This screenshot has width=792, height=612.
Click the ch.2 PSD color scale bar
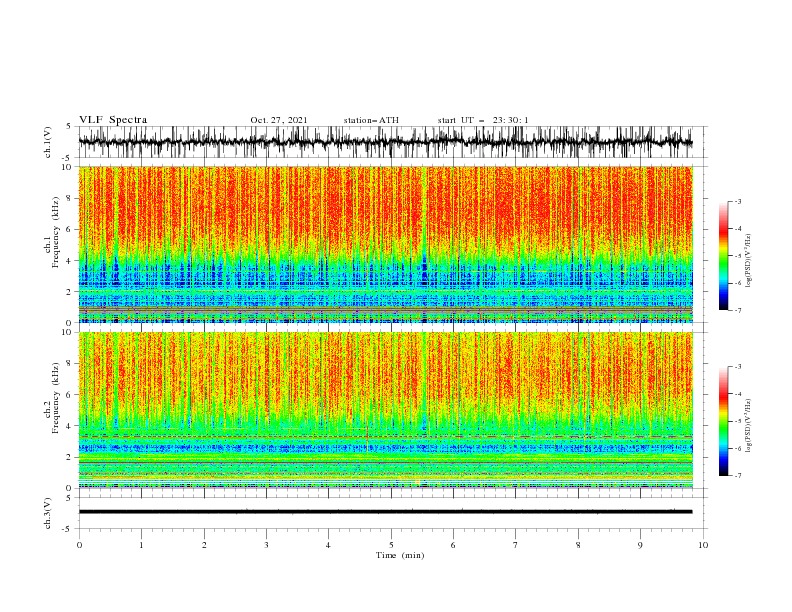(723, 421)
